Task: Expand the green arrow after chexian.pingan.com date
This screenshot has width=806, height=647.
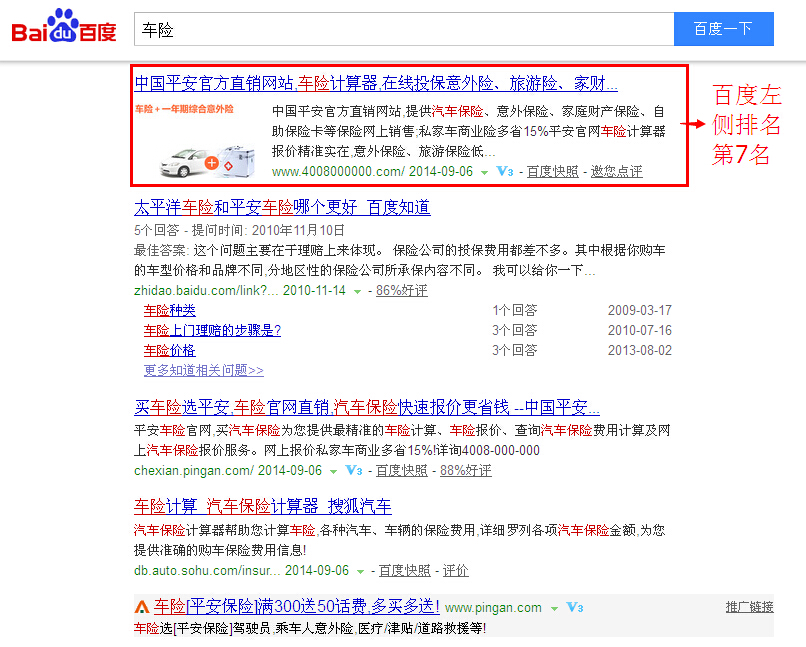Action: [x=332, y=471]
